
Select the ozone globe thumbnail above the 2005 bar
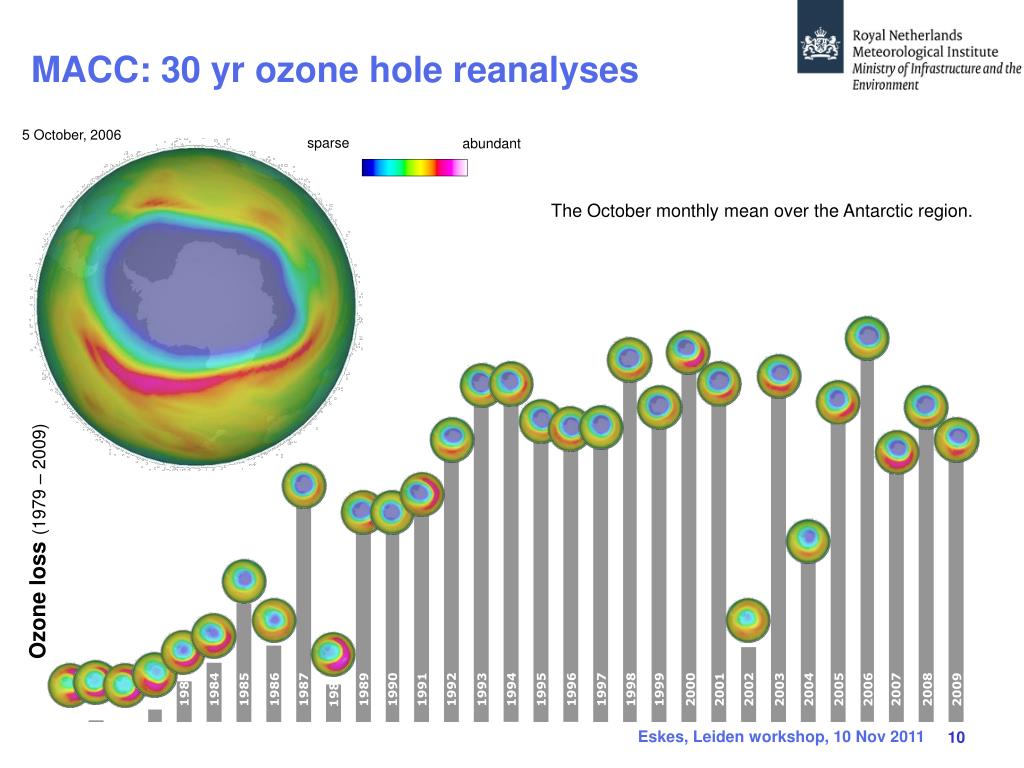(838, 402)
